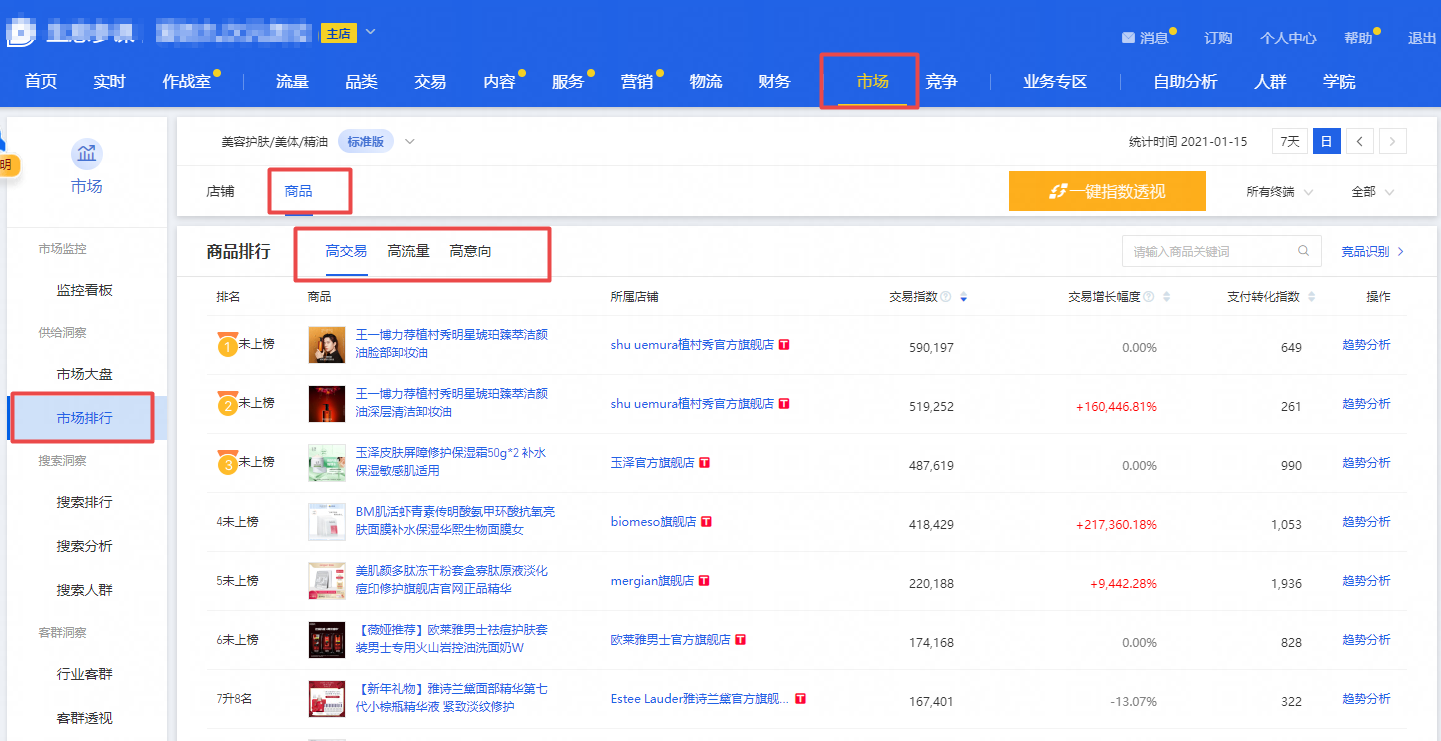Open the 市场 tab in top navigation
The height and width of the screenshot is (741, 1441).
point(872,82)
